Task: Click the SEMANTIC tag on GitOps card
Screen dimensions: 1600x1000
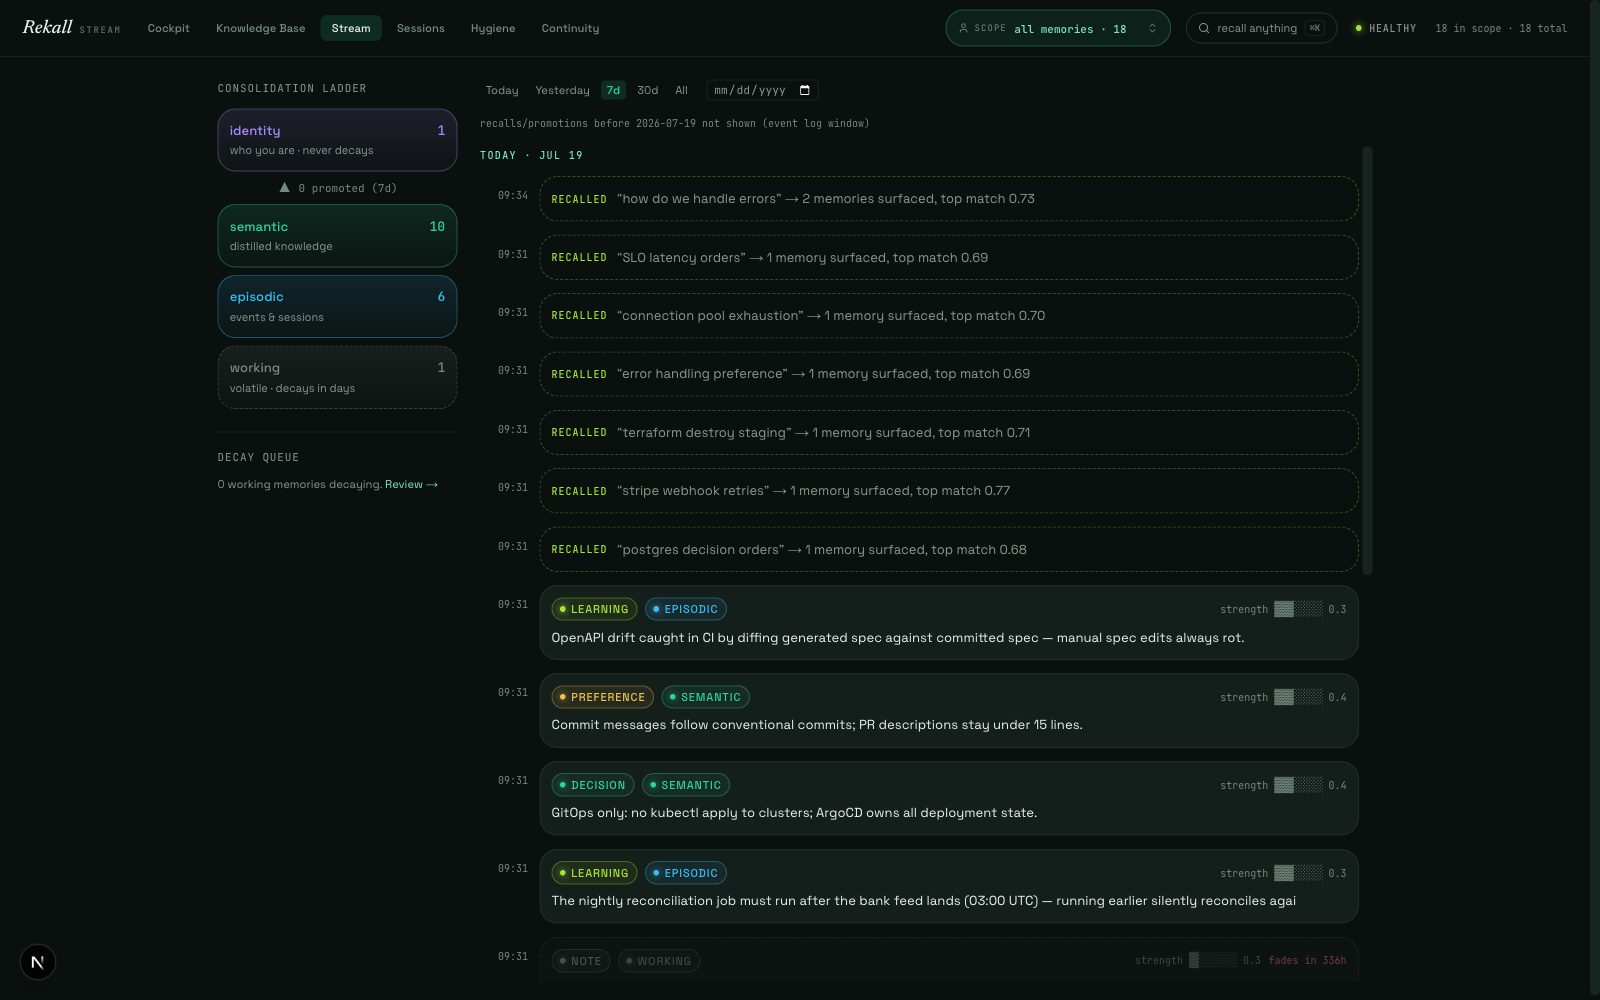Action: click(686, 785)
